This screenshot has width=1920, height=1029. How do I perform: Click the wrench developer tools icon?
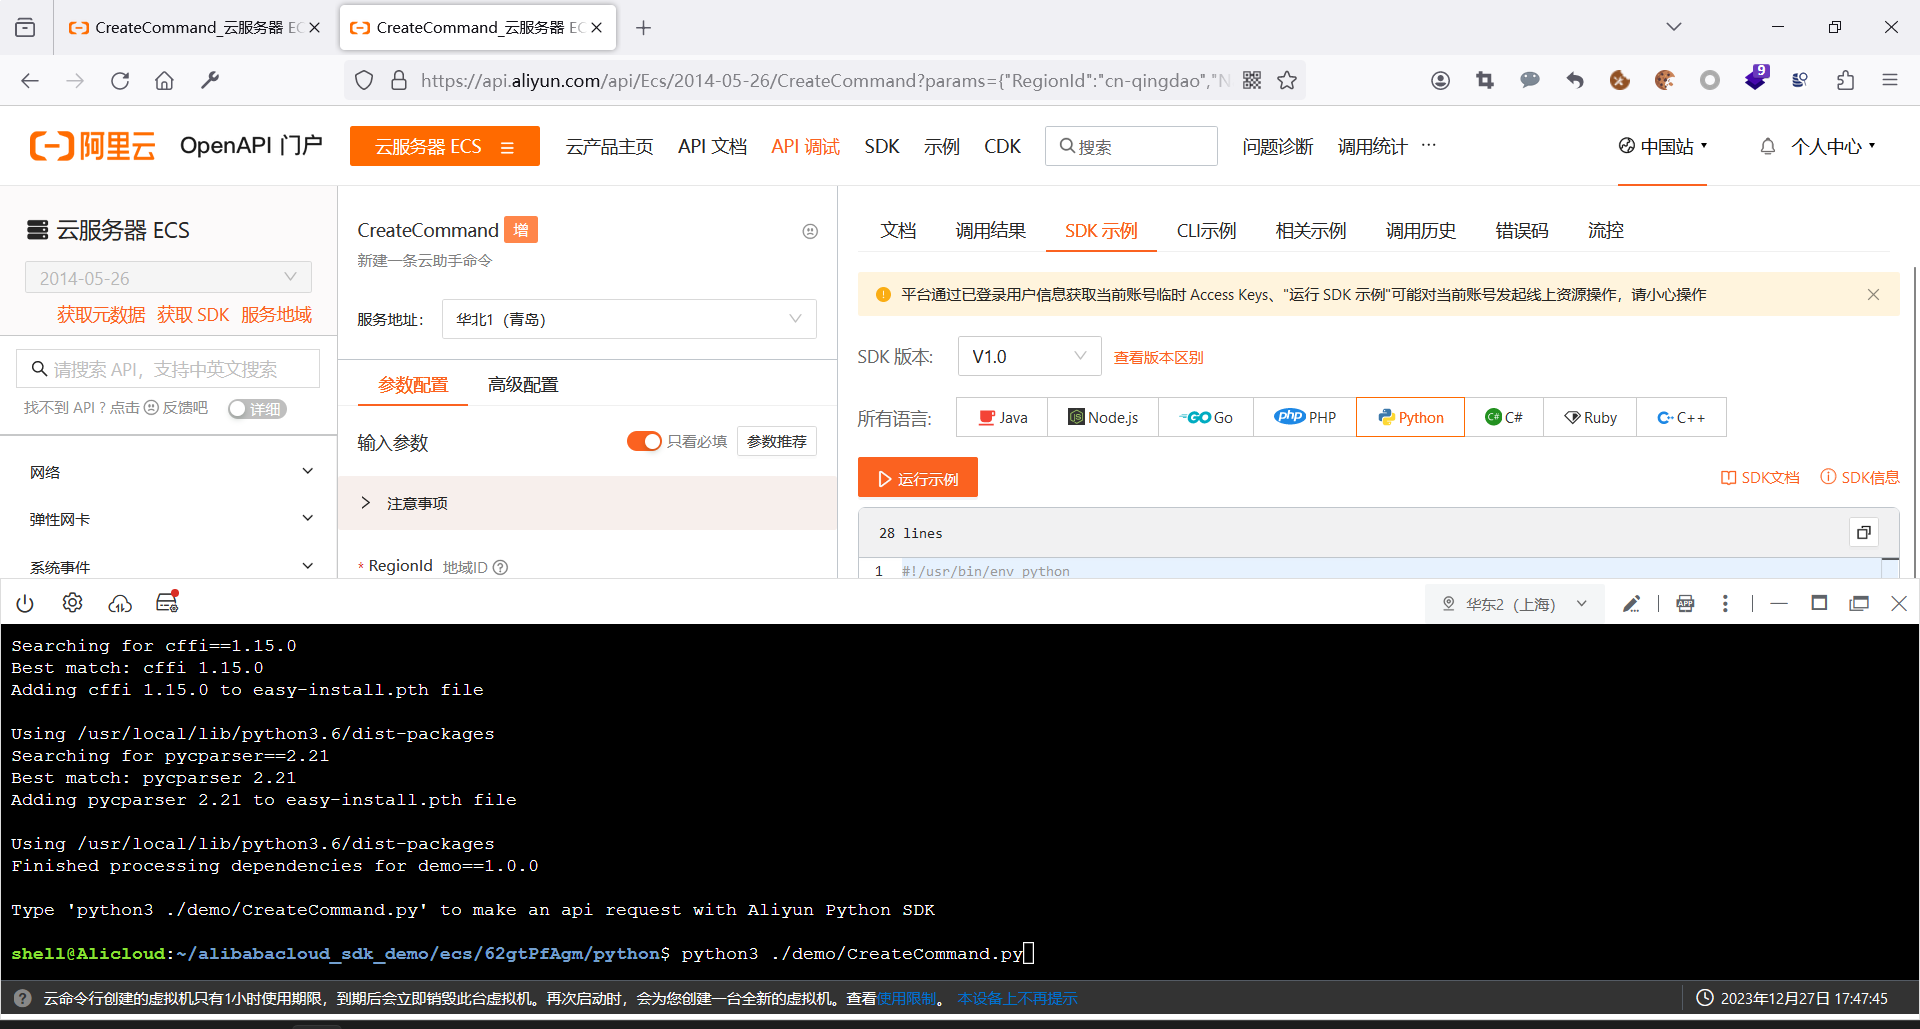click(210, 81)
